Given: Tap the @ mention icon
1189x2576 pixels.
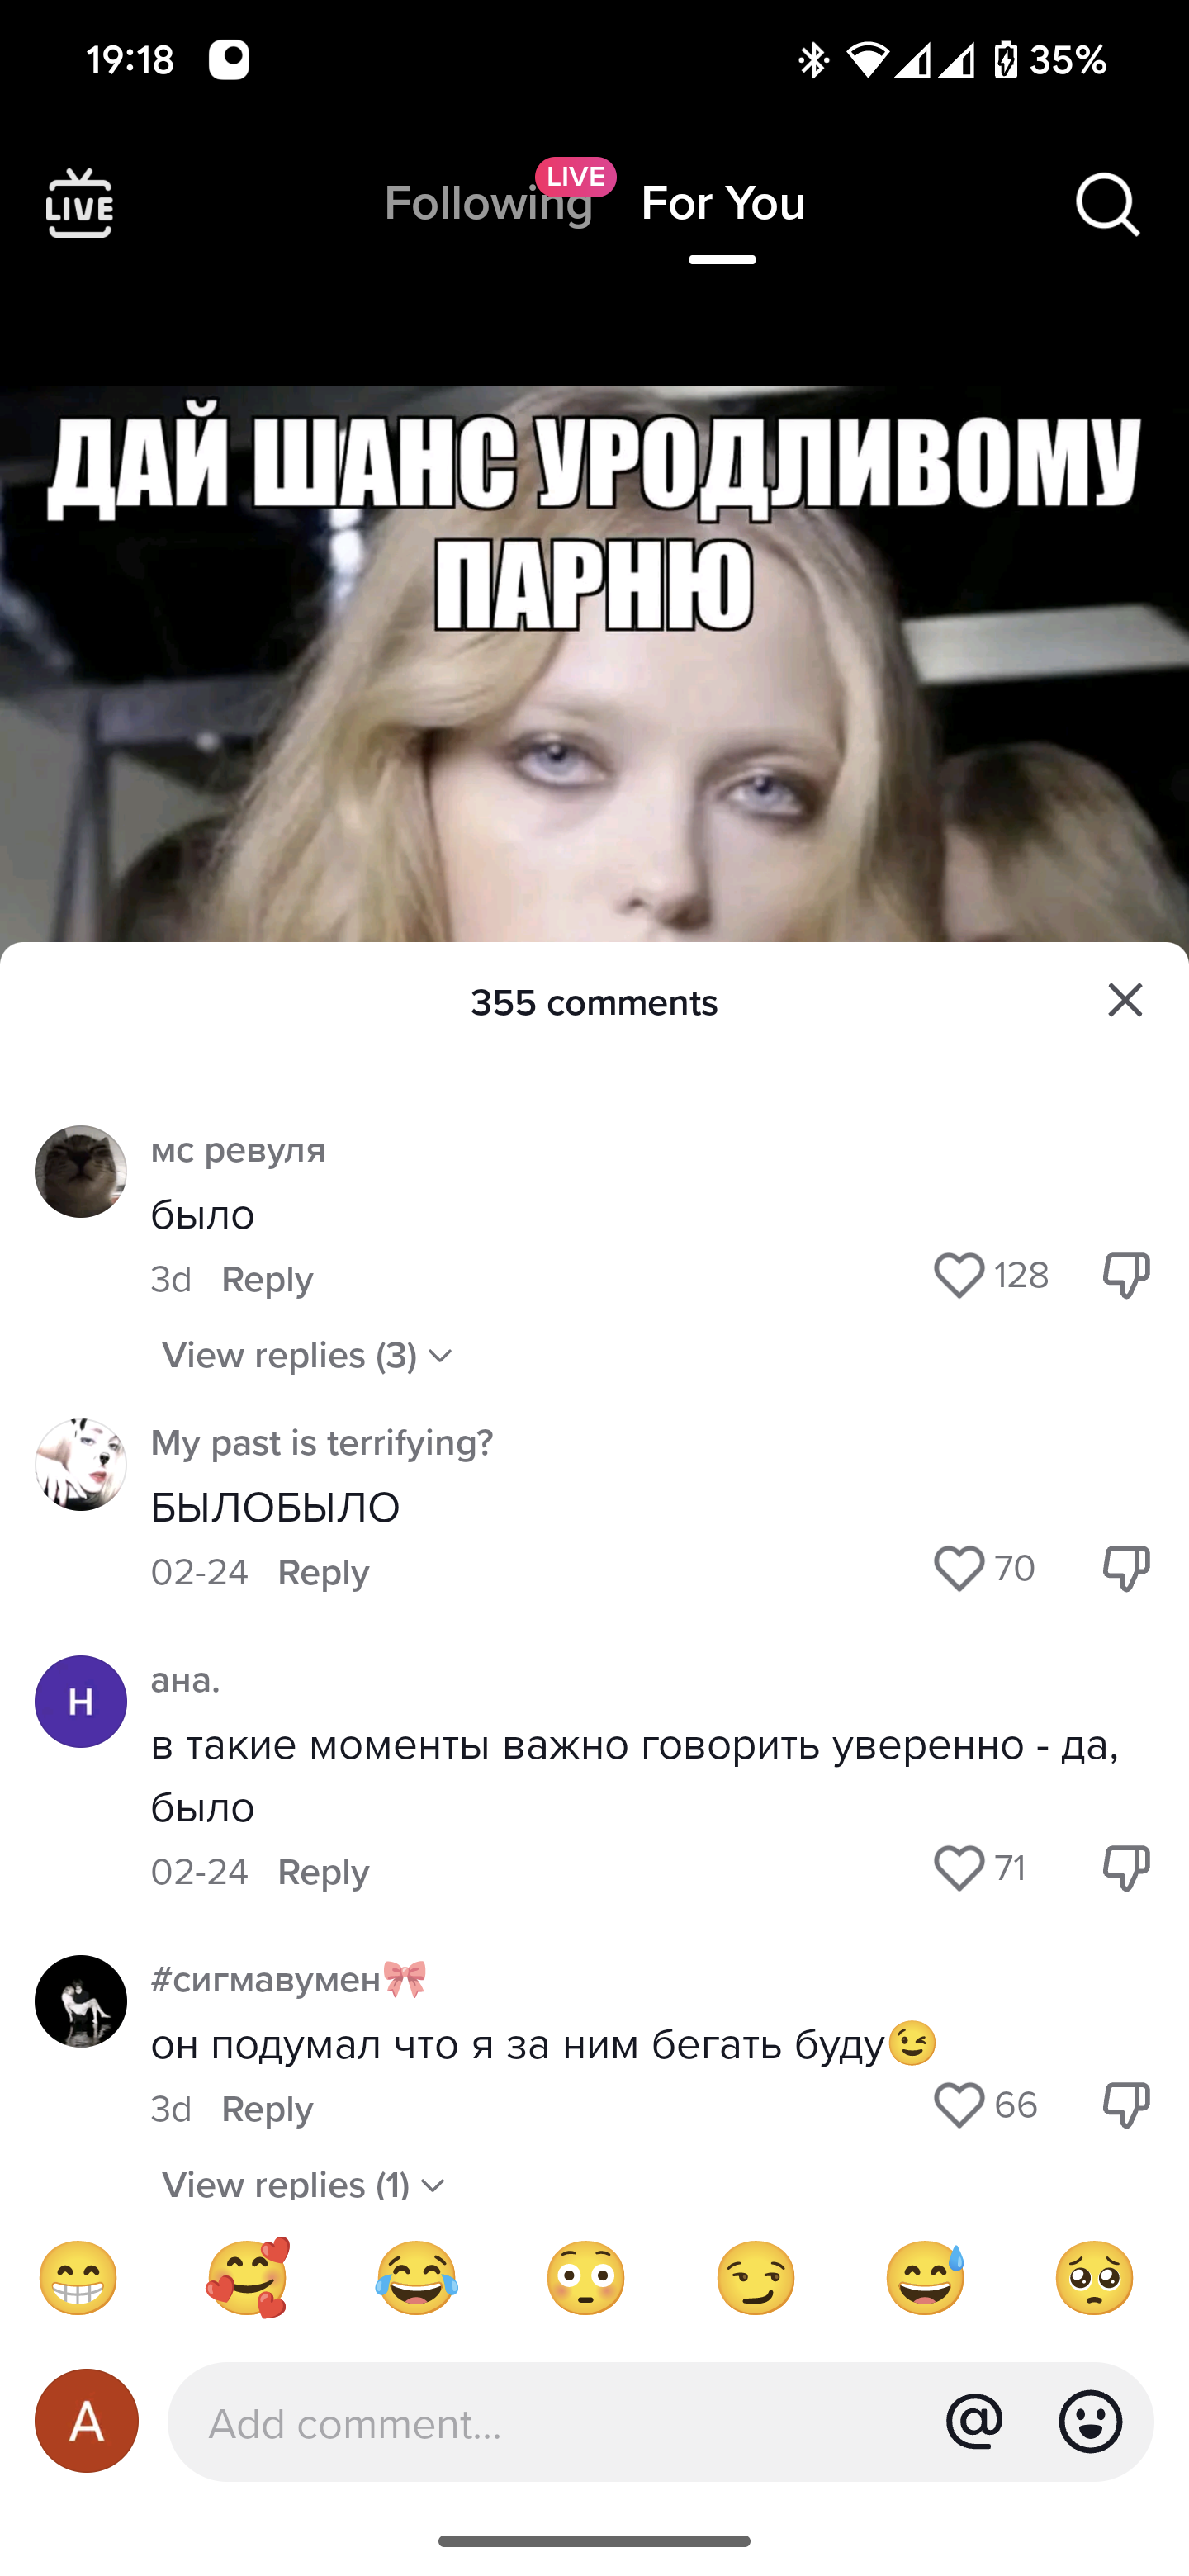Looking at the screenshot, I should (x=974, y=2421).
